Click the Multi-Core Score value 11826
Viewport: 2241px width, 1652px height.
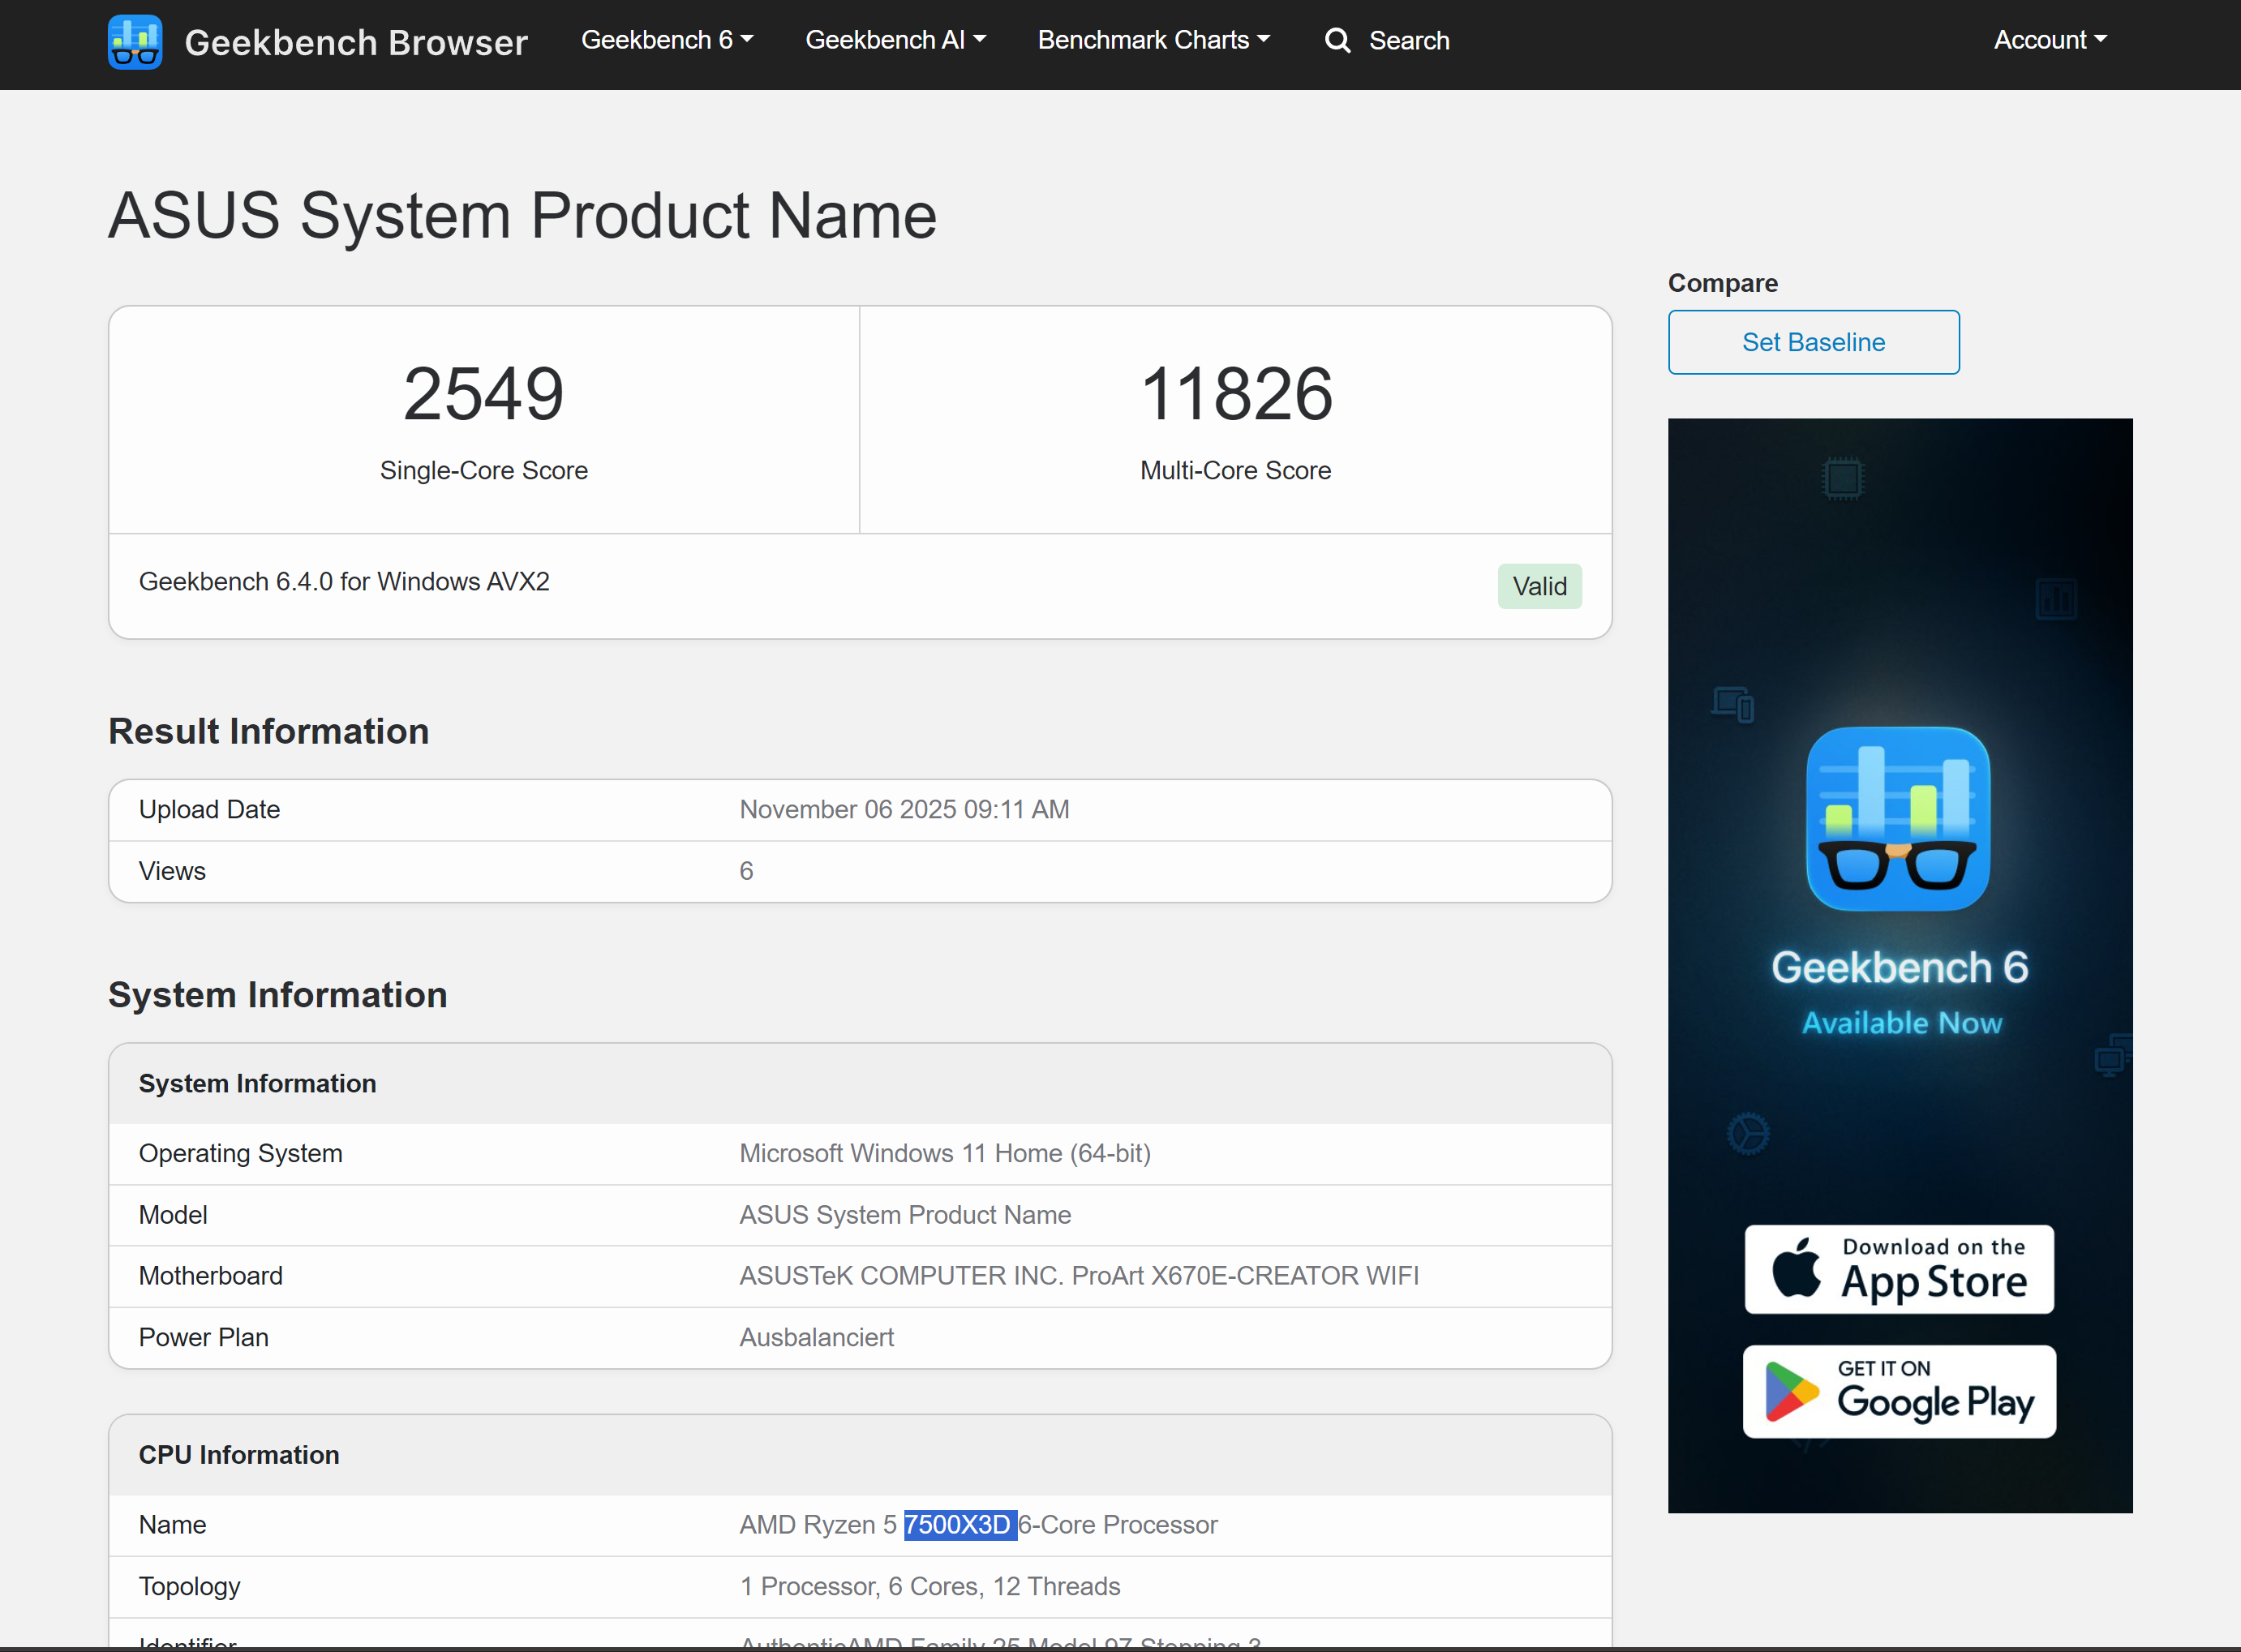coord(1235,392)
